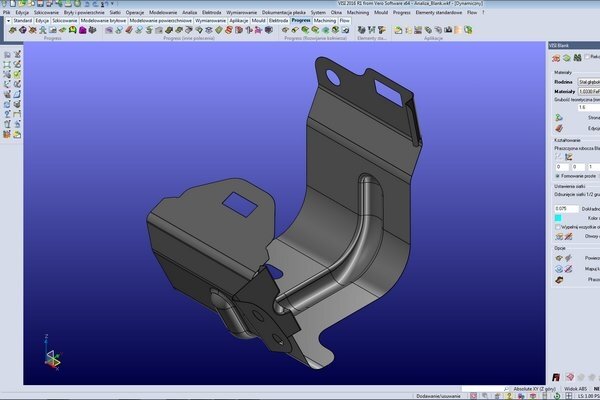Click the first Progress group toolbar icon

pos(13,30)
